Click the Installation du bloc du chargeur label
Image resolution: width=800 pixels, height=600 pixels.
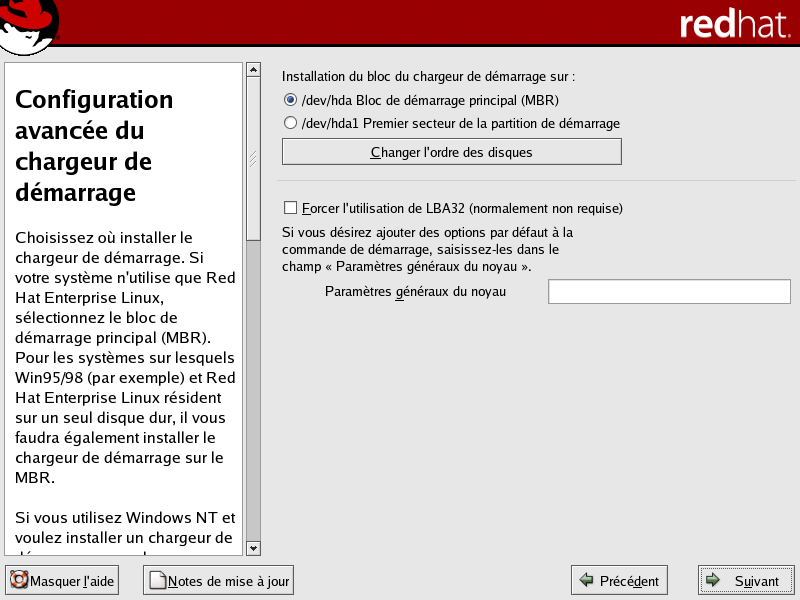(428, 76)
